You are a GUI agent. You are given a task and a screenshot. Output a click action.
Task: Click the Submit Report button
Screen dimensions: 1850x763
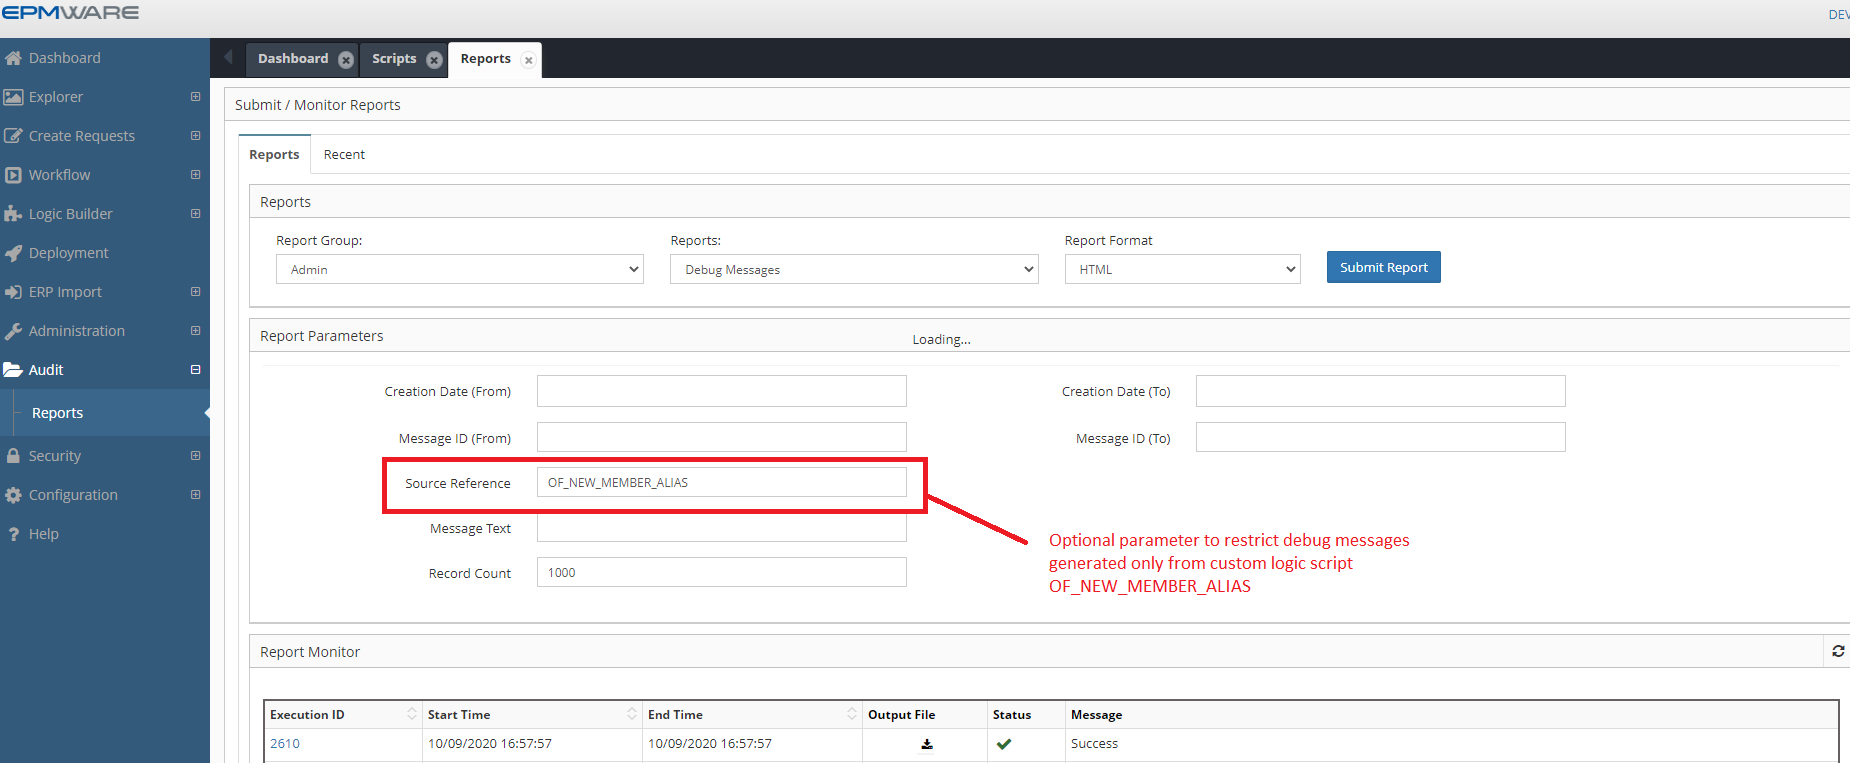click(1383, 267)
